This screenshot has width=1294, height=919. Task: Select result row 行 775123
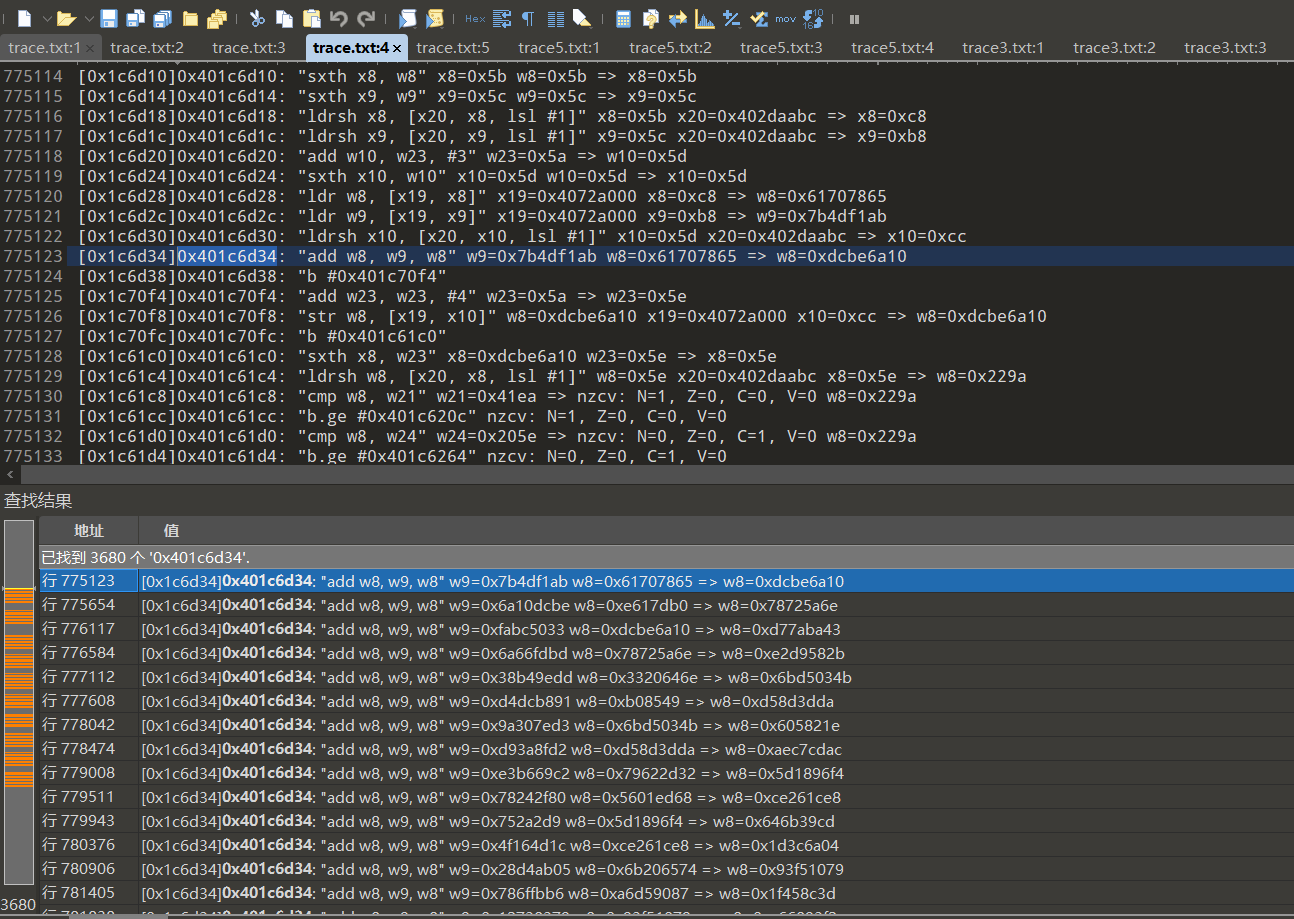tap(666, 581)
